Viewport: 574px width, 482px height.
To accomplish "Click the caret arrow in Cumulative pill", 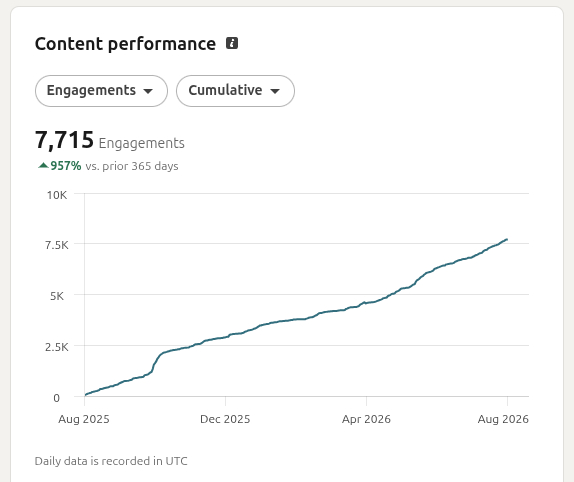I will [275, 91].
